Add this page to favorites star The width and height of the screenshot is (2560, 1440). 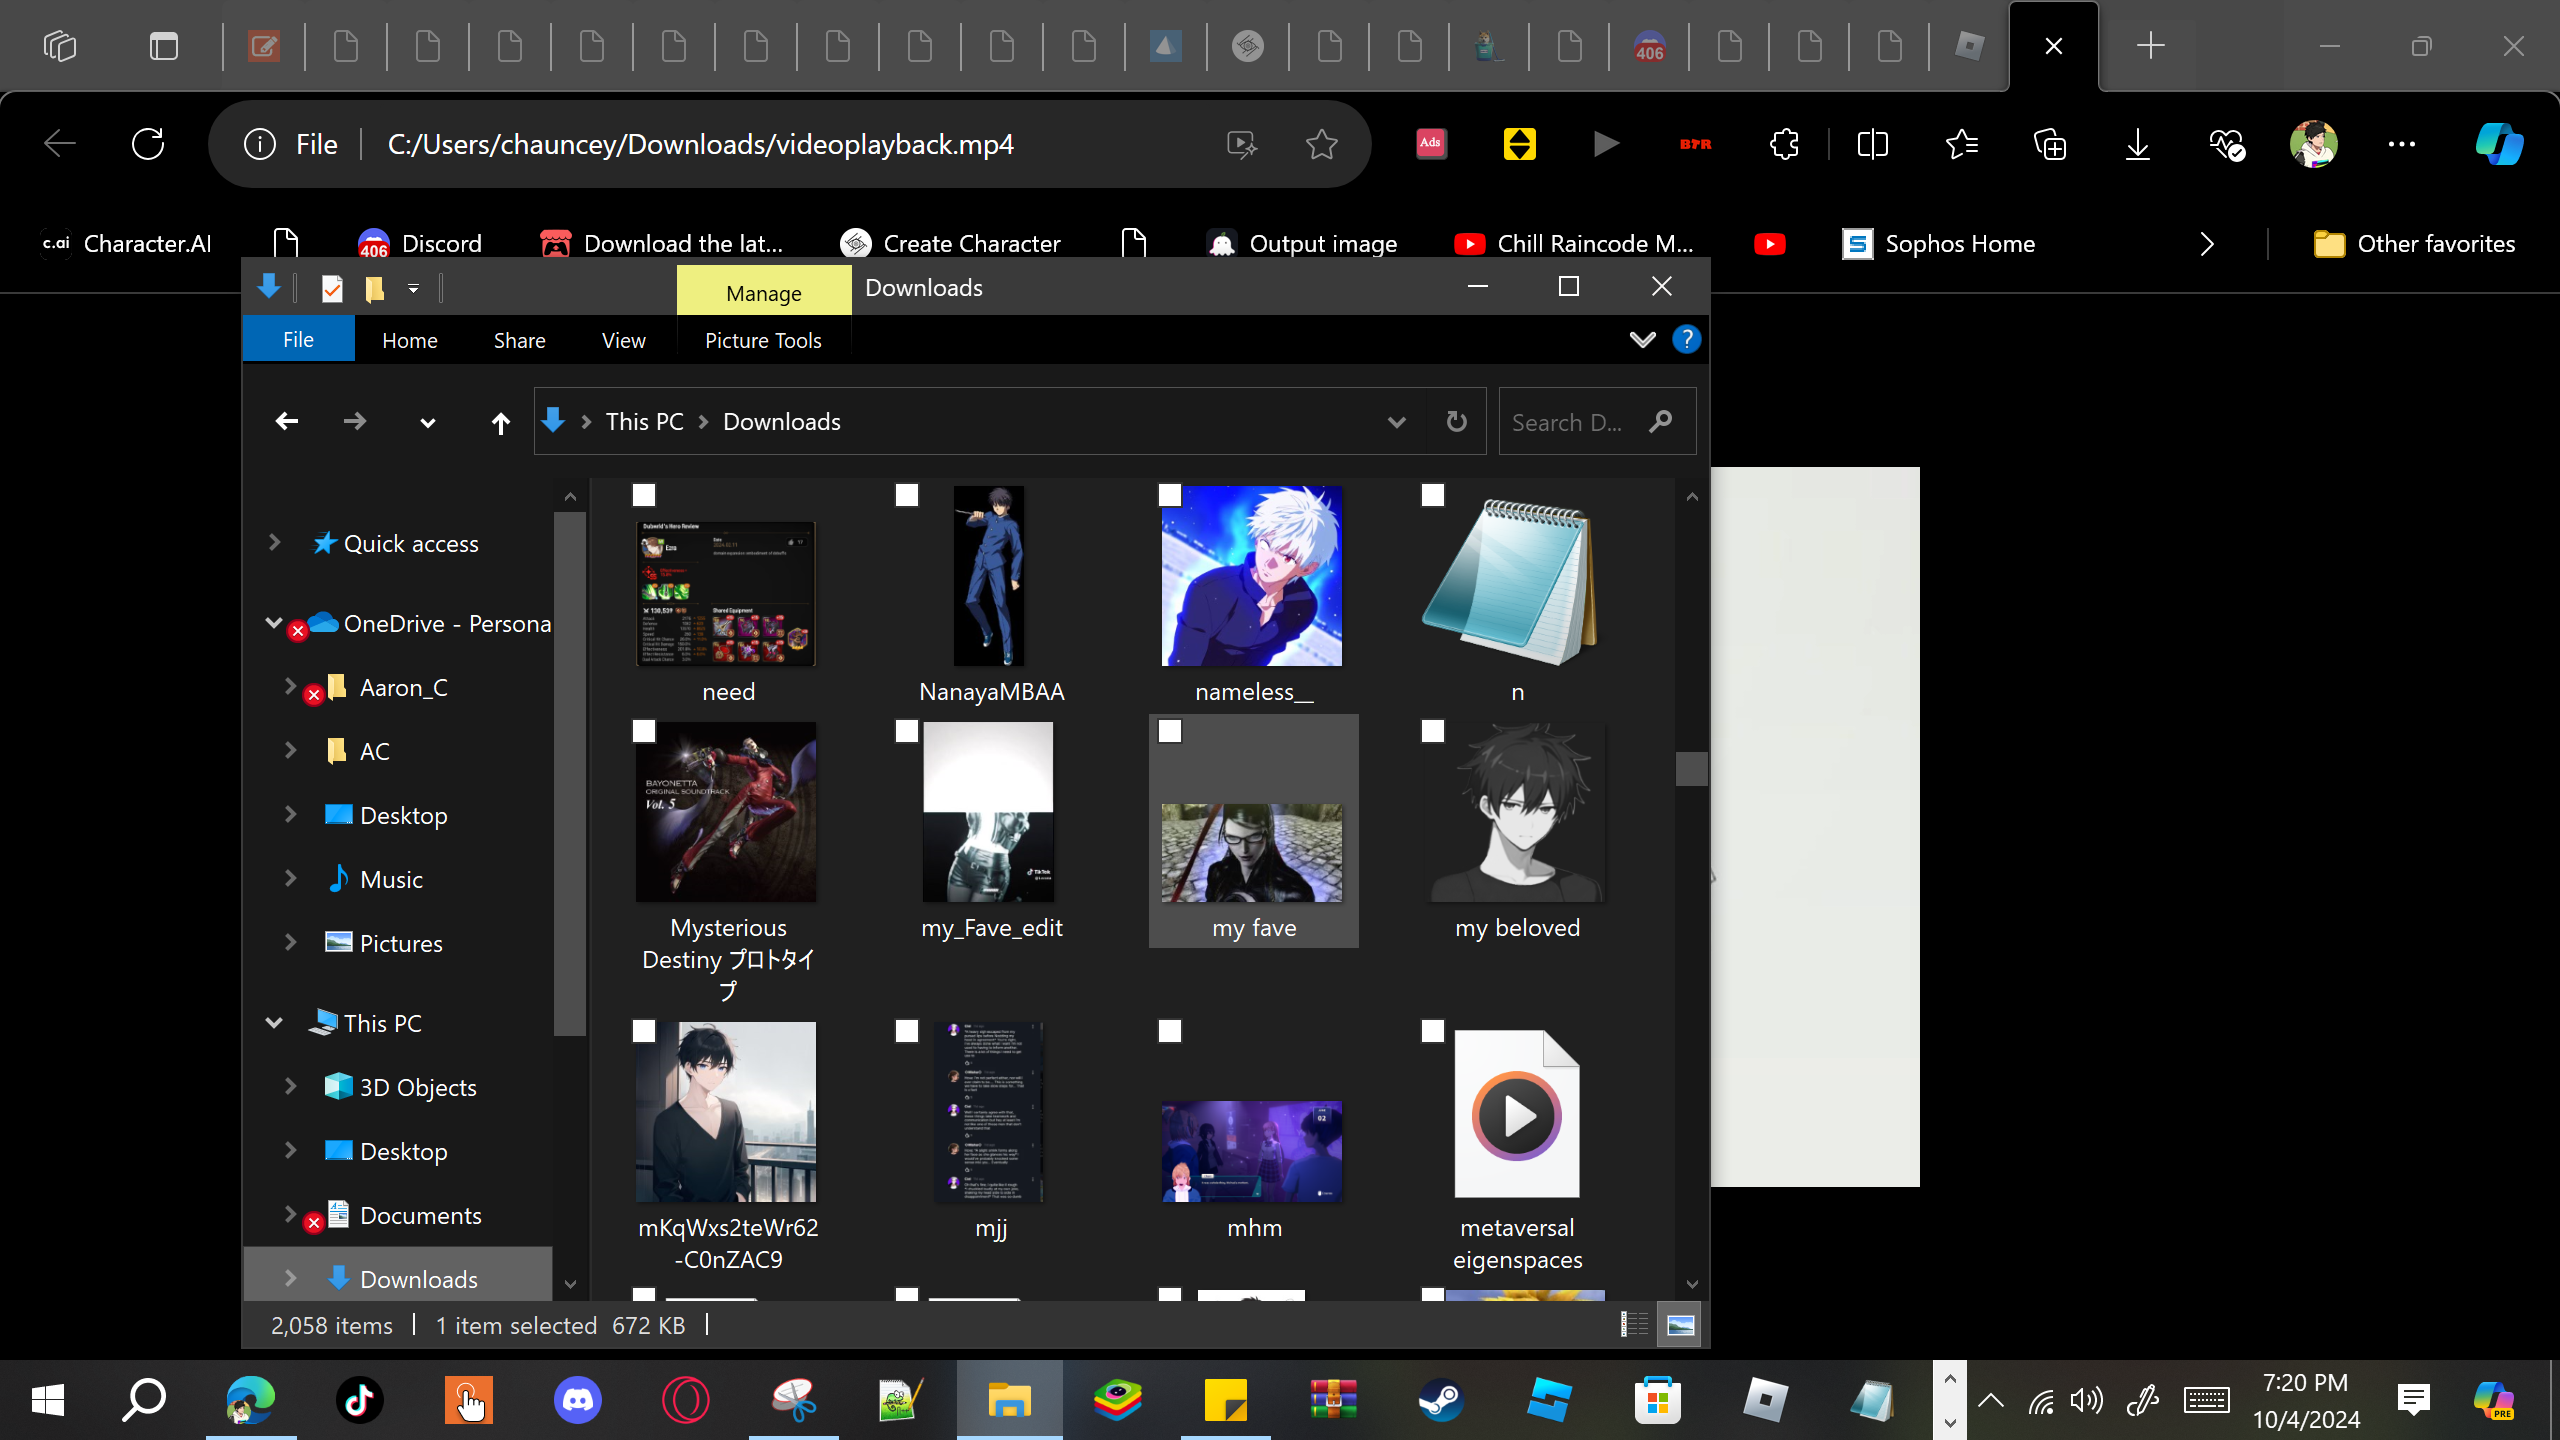1322,144
